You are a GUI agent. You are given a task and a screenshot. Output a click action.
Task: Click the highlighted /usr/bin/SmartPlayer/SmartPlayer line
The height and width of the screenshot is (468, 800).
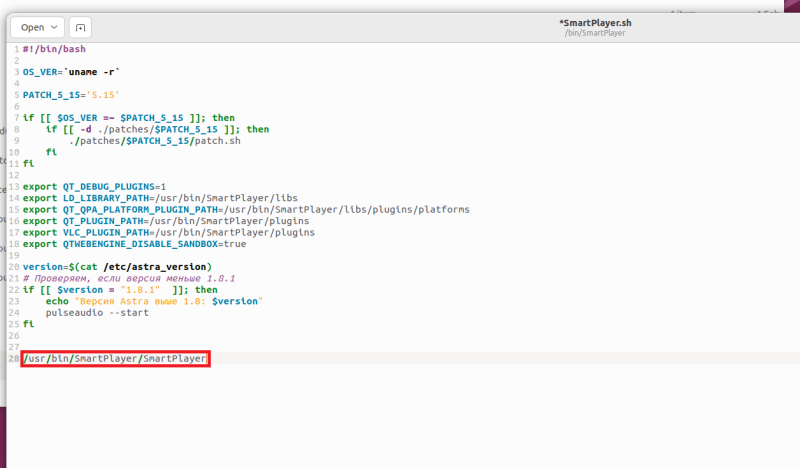(114, 358)
